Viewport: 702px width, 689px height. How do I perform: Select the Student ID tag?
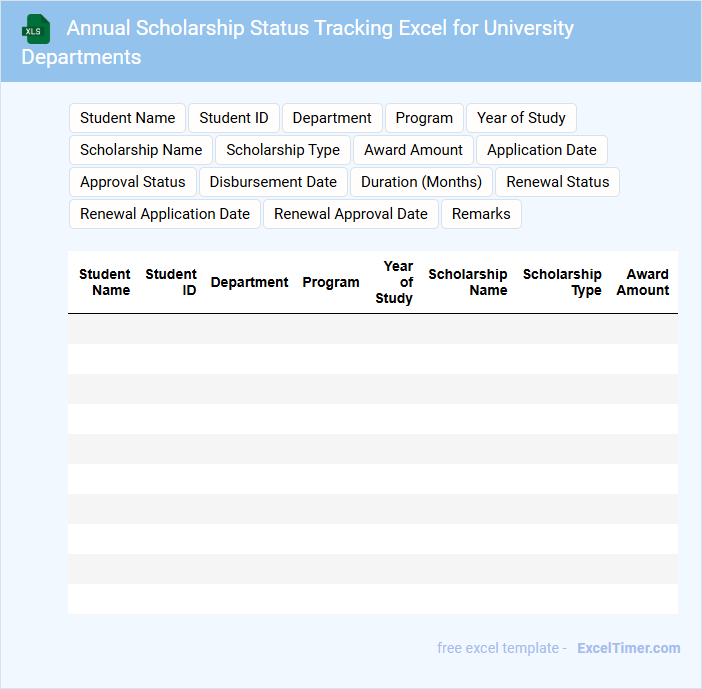point(234,118)
